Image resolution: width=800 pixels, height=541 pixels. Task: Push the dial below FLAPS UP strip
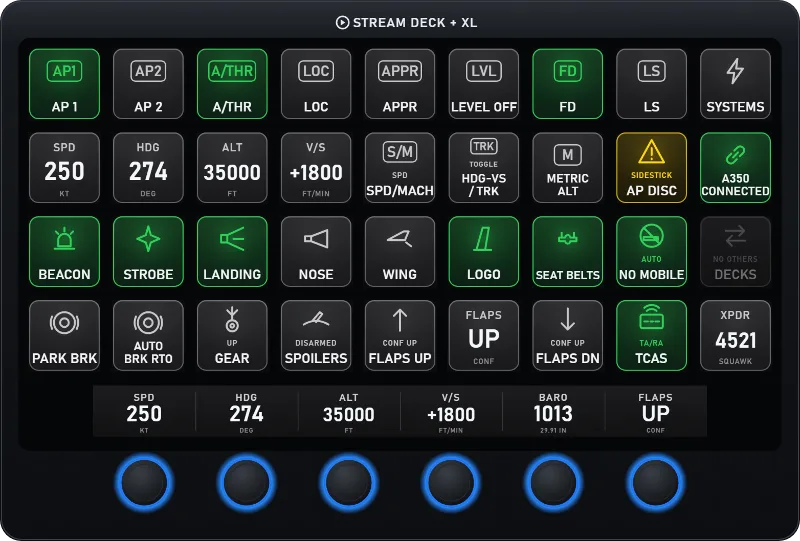pos(656,482)
